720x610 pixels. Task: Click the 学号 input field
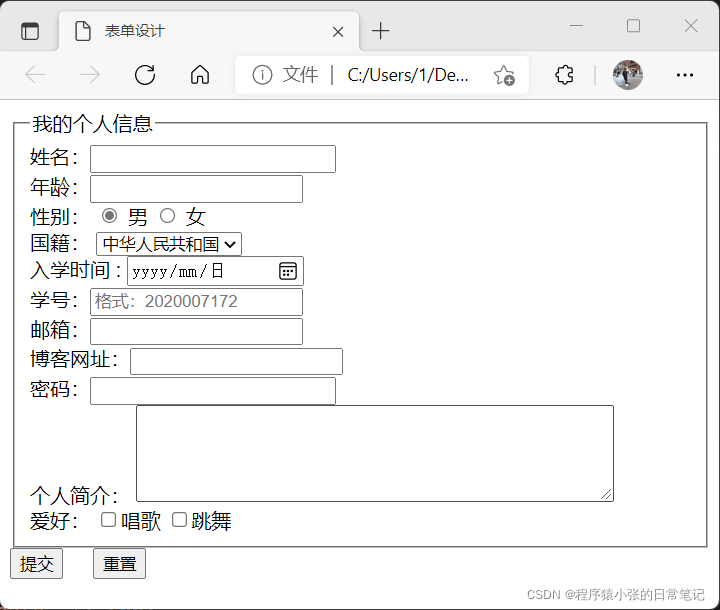click(196, 302)
